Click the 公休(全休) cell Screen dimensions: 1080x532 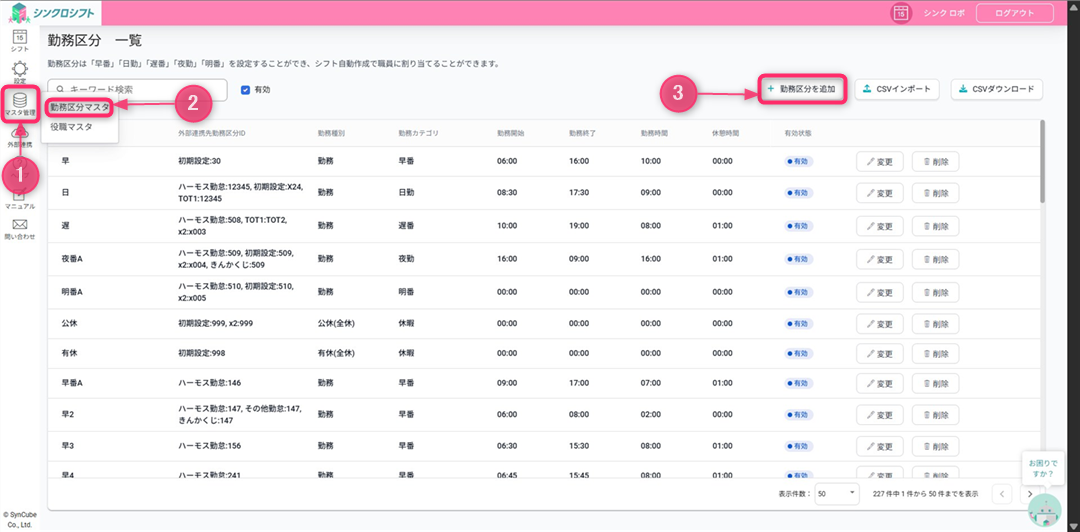click(x=336, y=323)
